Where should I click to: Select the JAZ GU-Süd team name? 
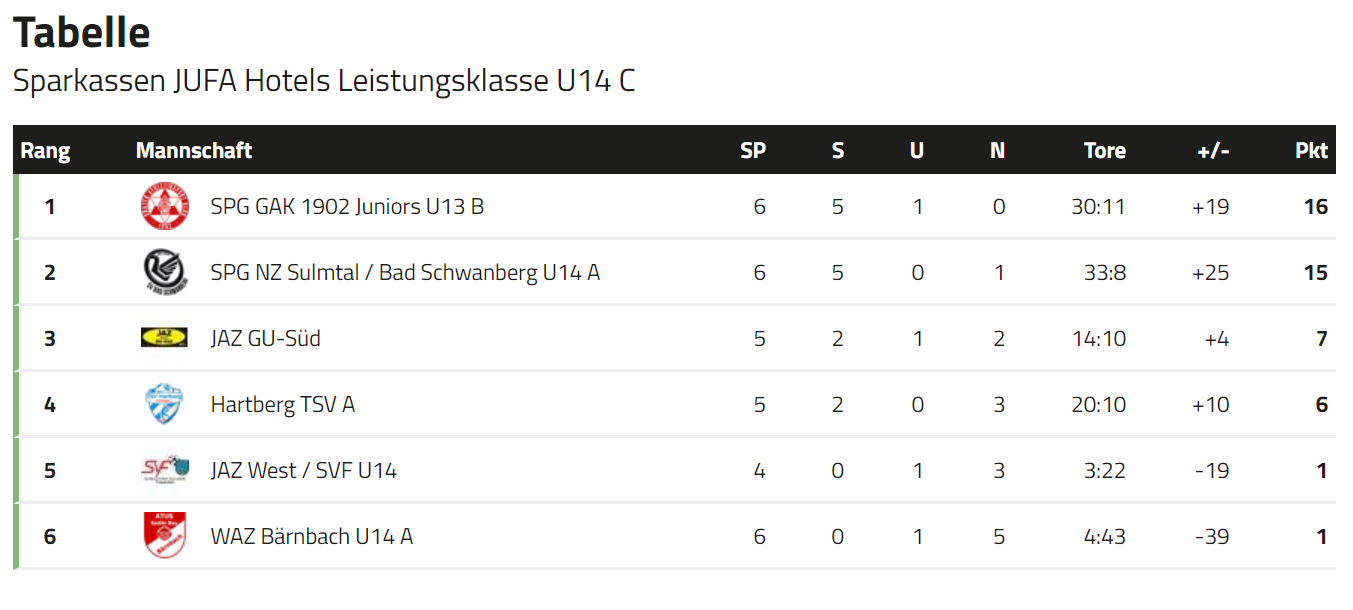(265, 339)
